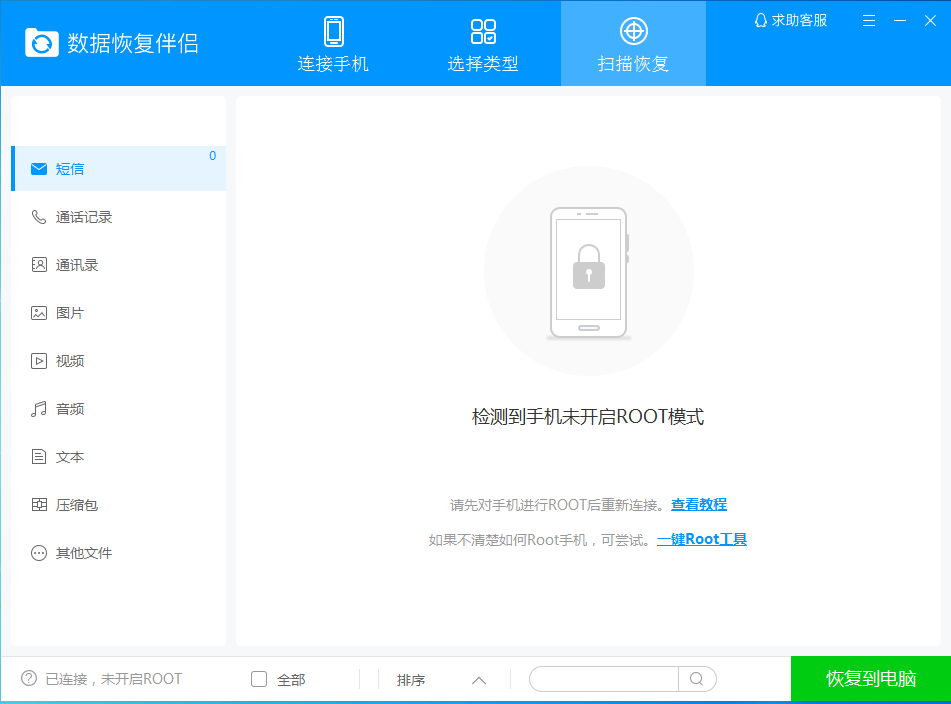The image size is (951, 704).
Task: Click the 一键Root工具 link
Action: [702, 539]
